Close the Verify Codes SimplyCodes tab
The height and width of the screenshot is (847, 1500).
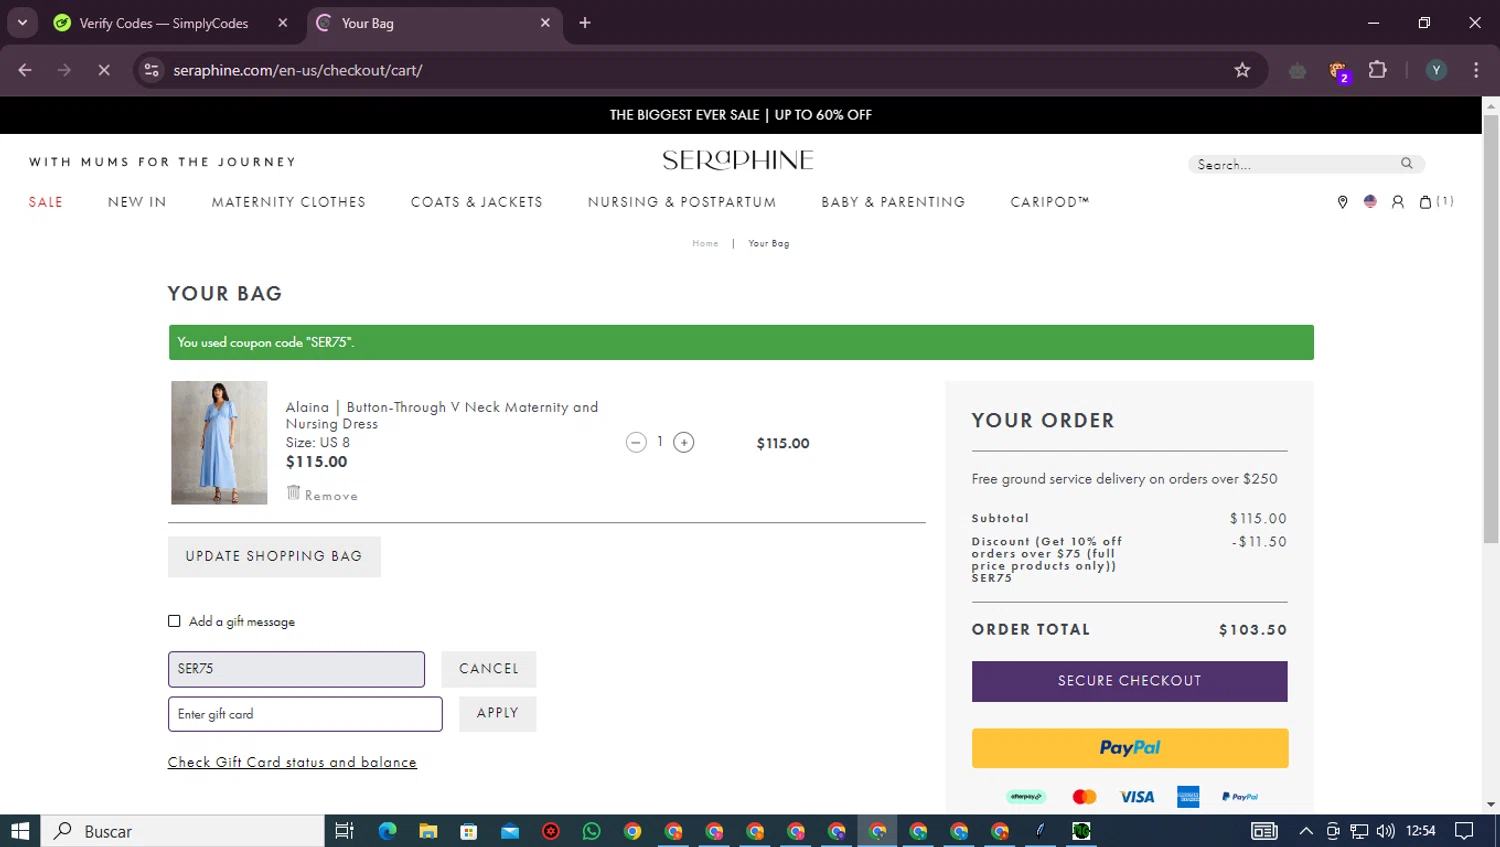tap(283, 22)
